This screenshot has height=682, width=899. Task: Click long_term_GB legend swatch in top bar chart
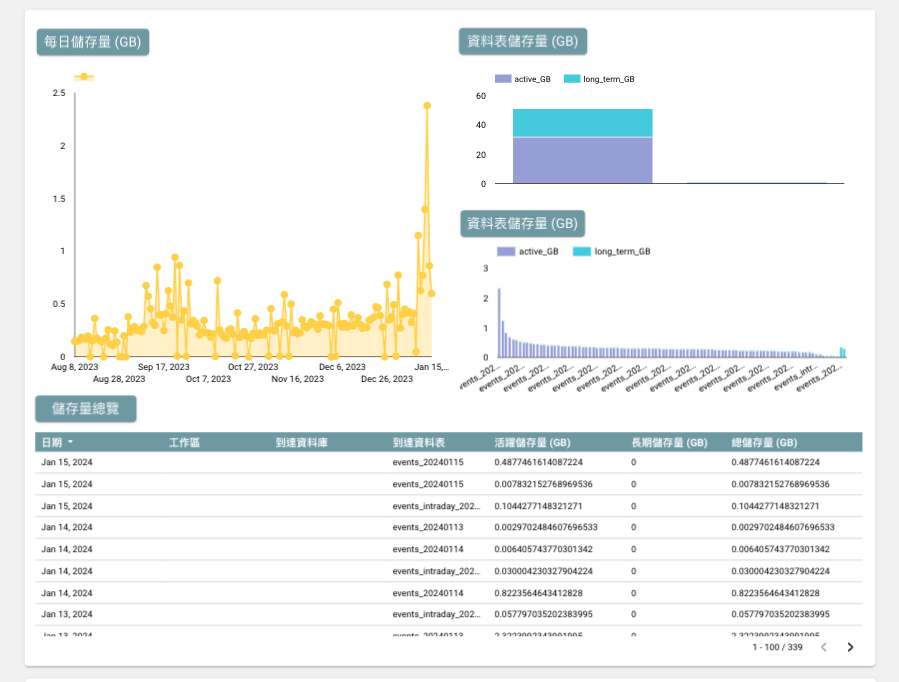[x=572, y=79]
